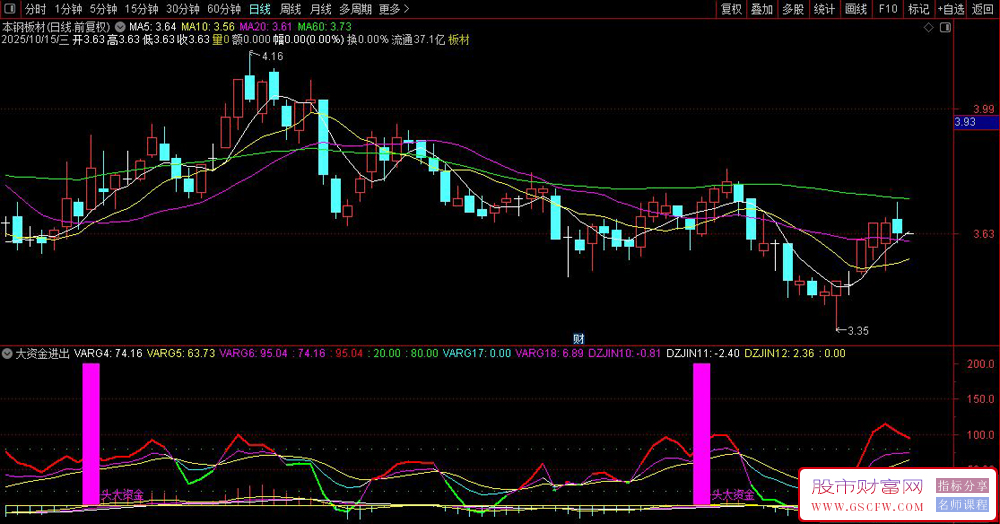Open the stock title dropdown arrow
Image resolution: width=1000 pixels, height=524 pixels.
[121, 26]
